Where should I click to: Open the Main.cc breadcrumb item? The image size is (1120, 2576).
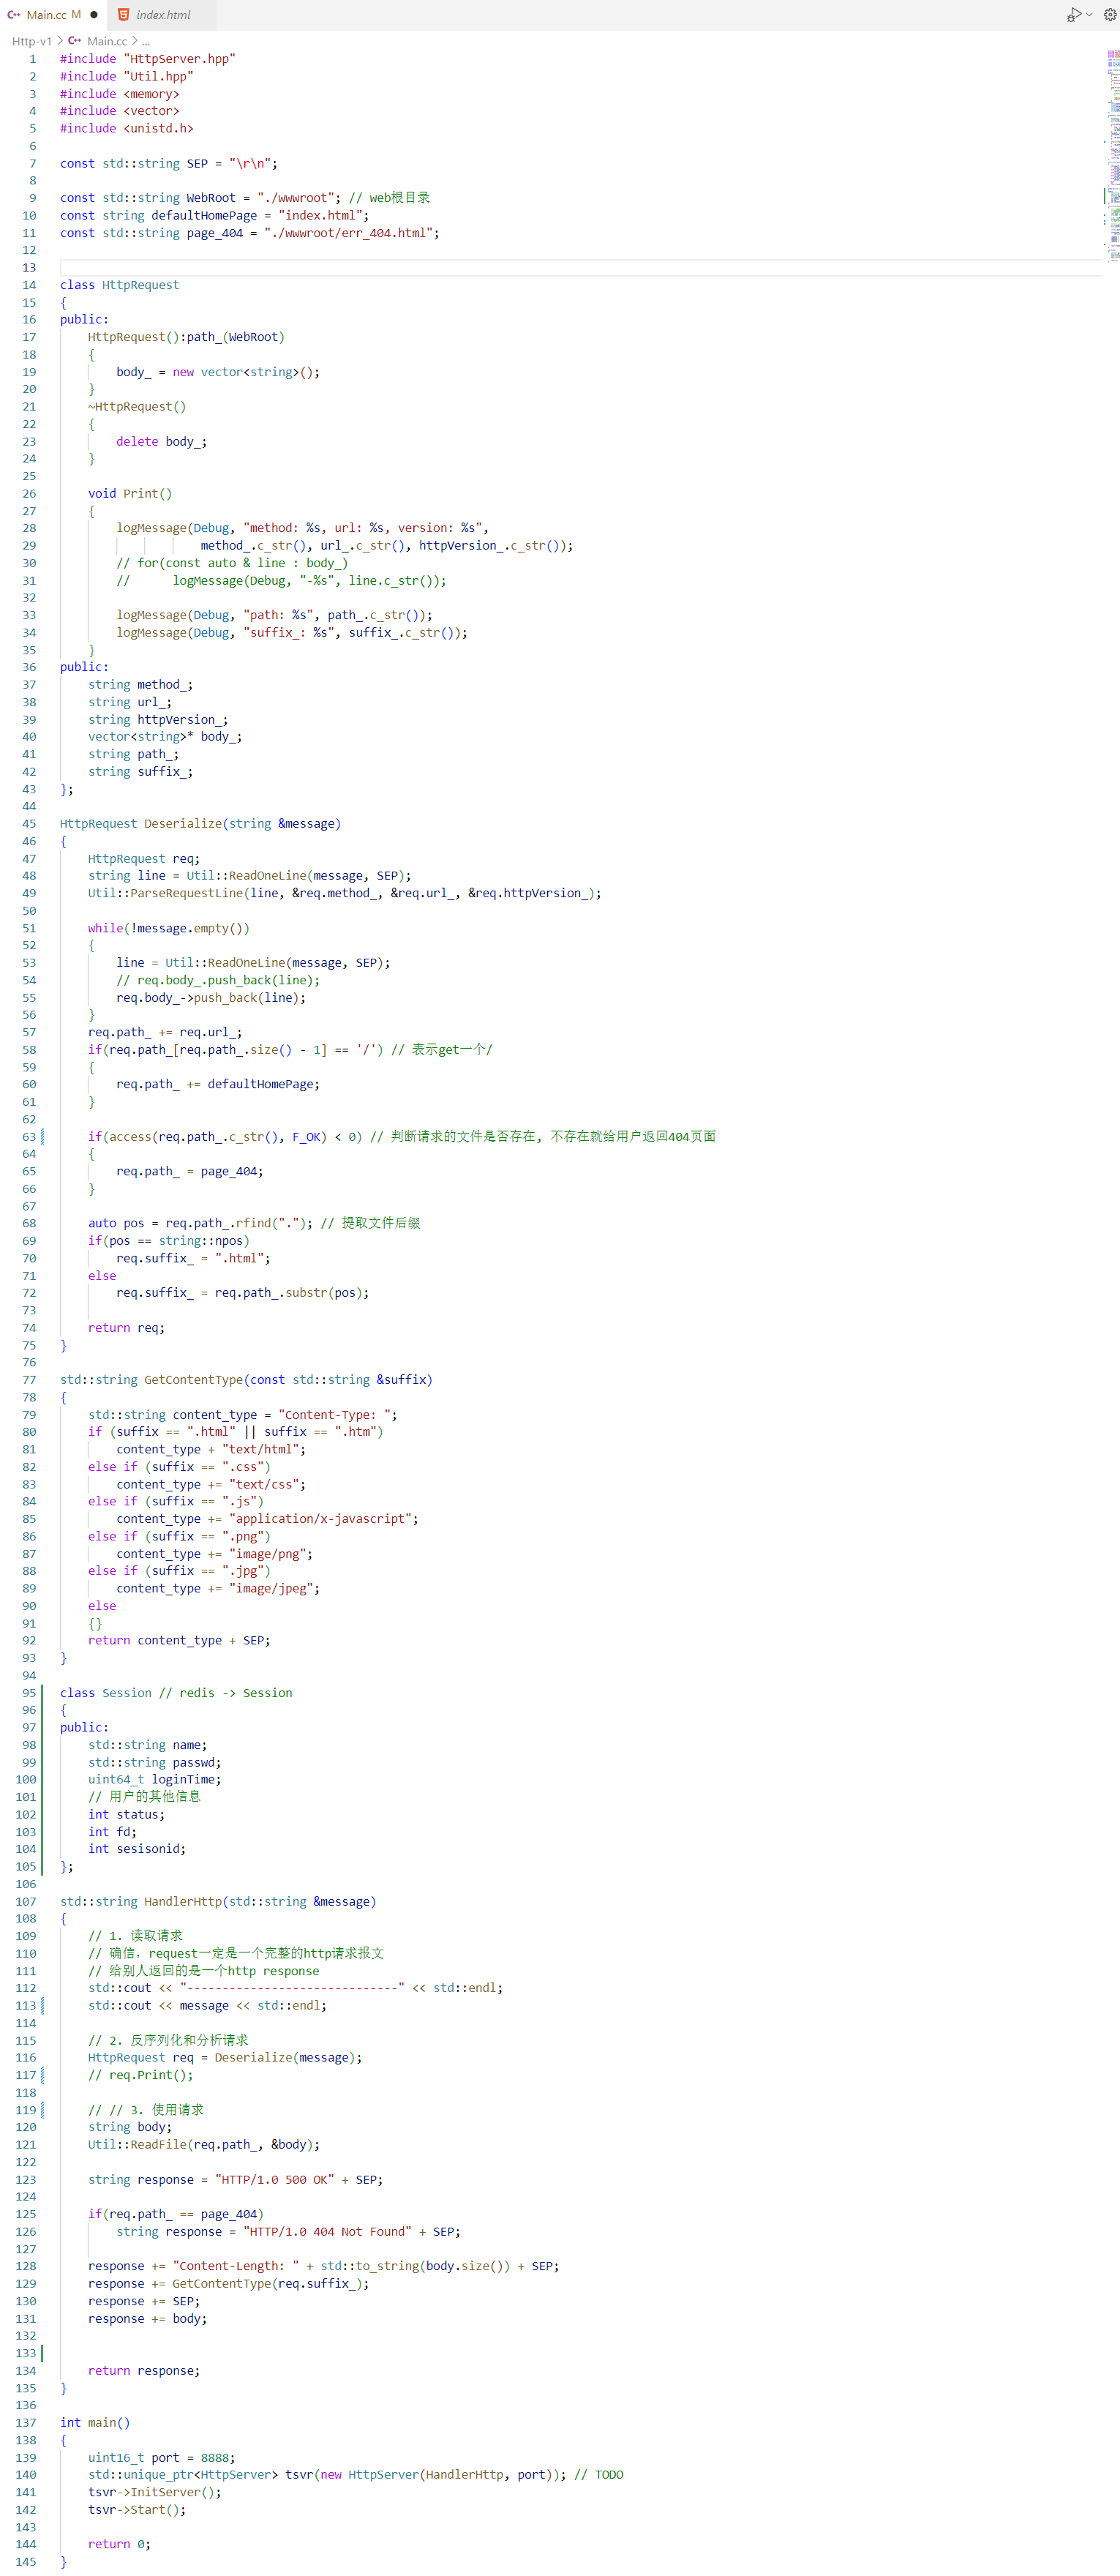106,41
